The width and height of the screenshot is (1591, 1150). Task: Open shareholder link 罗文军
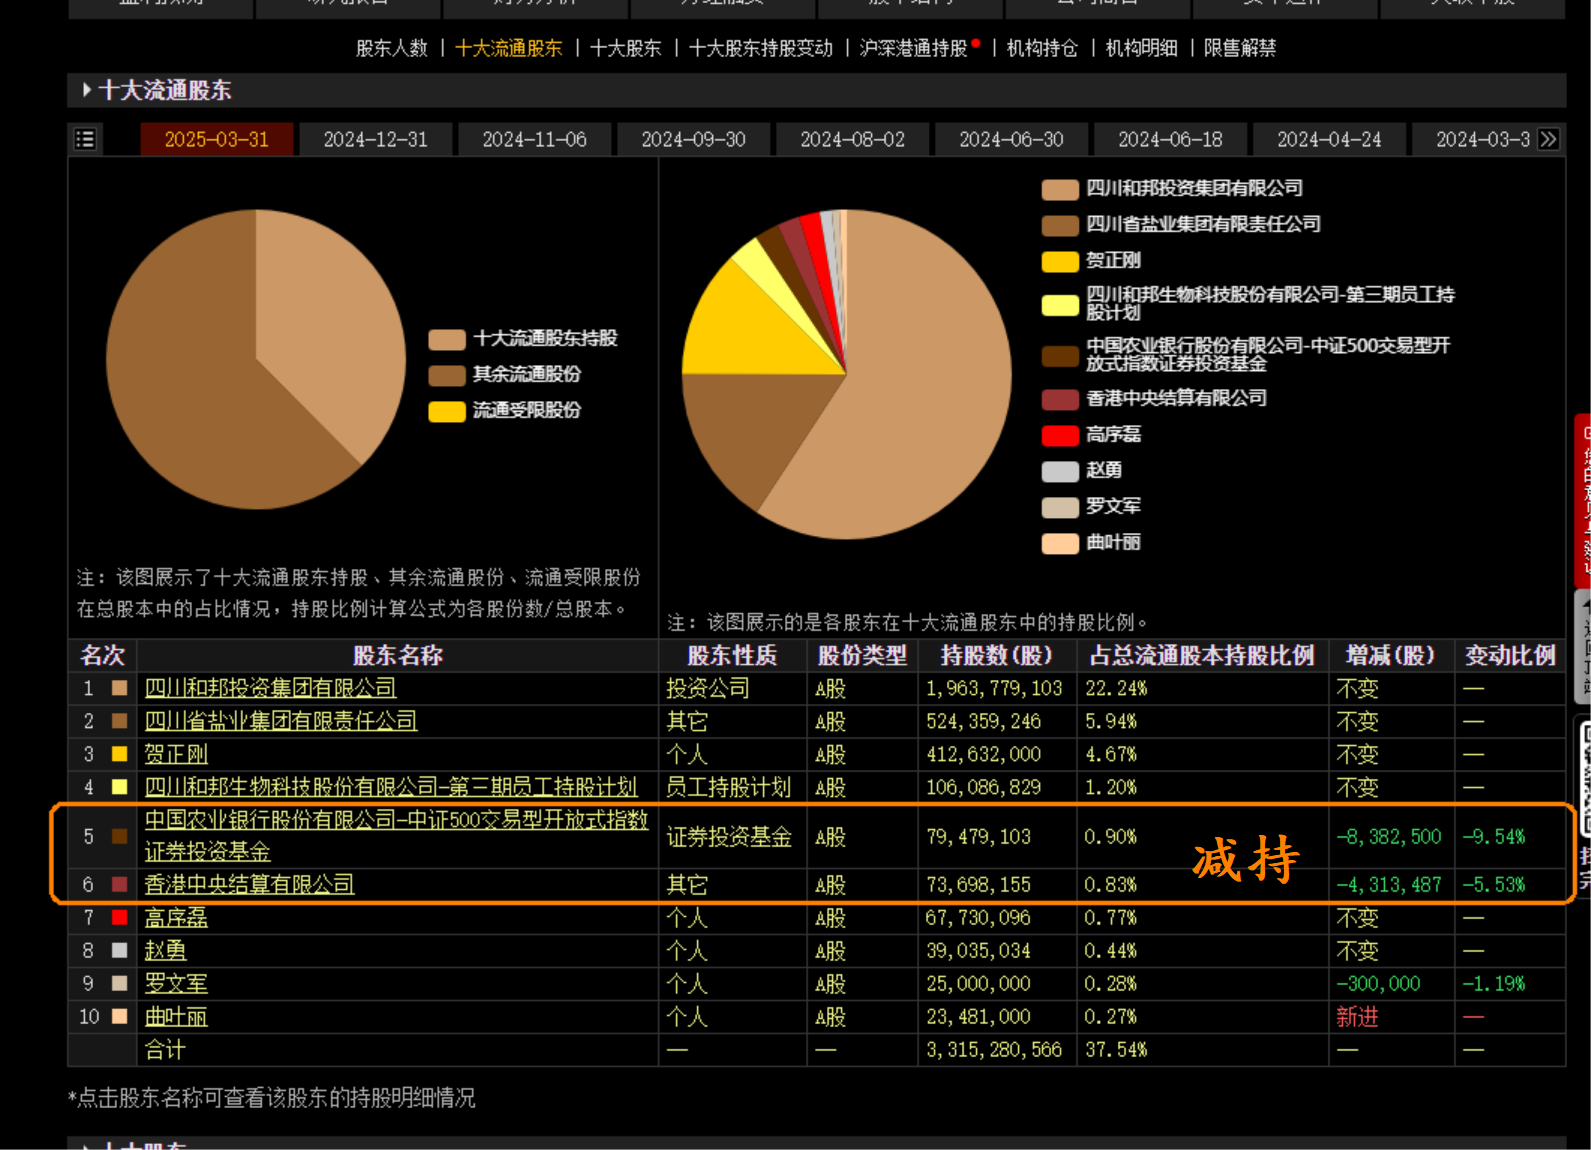176,983
